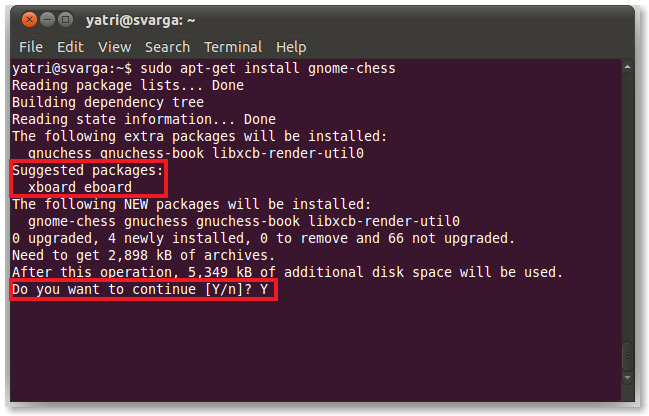Screen dimensions: 649x416
Task: Close the terminal window
Action: [29, 19]
